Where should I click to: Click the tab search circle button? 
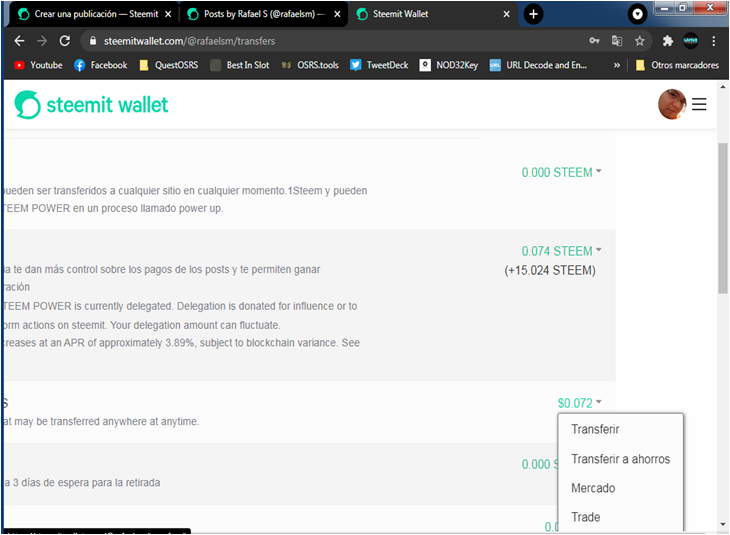(637, 14)
